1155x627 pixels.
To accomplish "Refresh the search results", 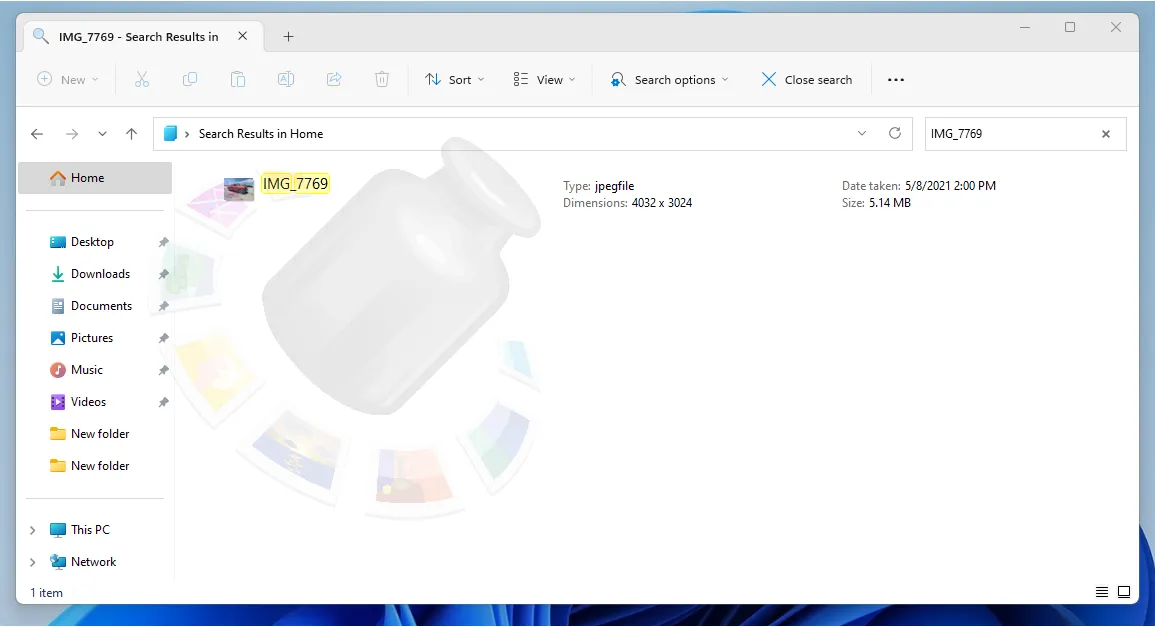I will (895, 133).
